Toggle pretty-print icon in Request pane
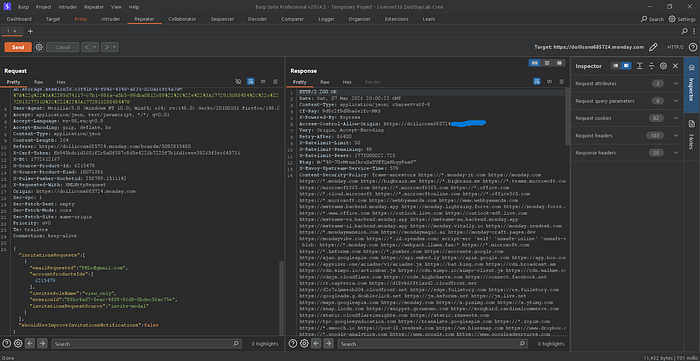 [251, 82]
